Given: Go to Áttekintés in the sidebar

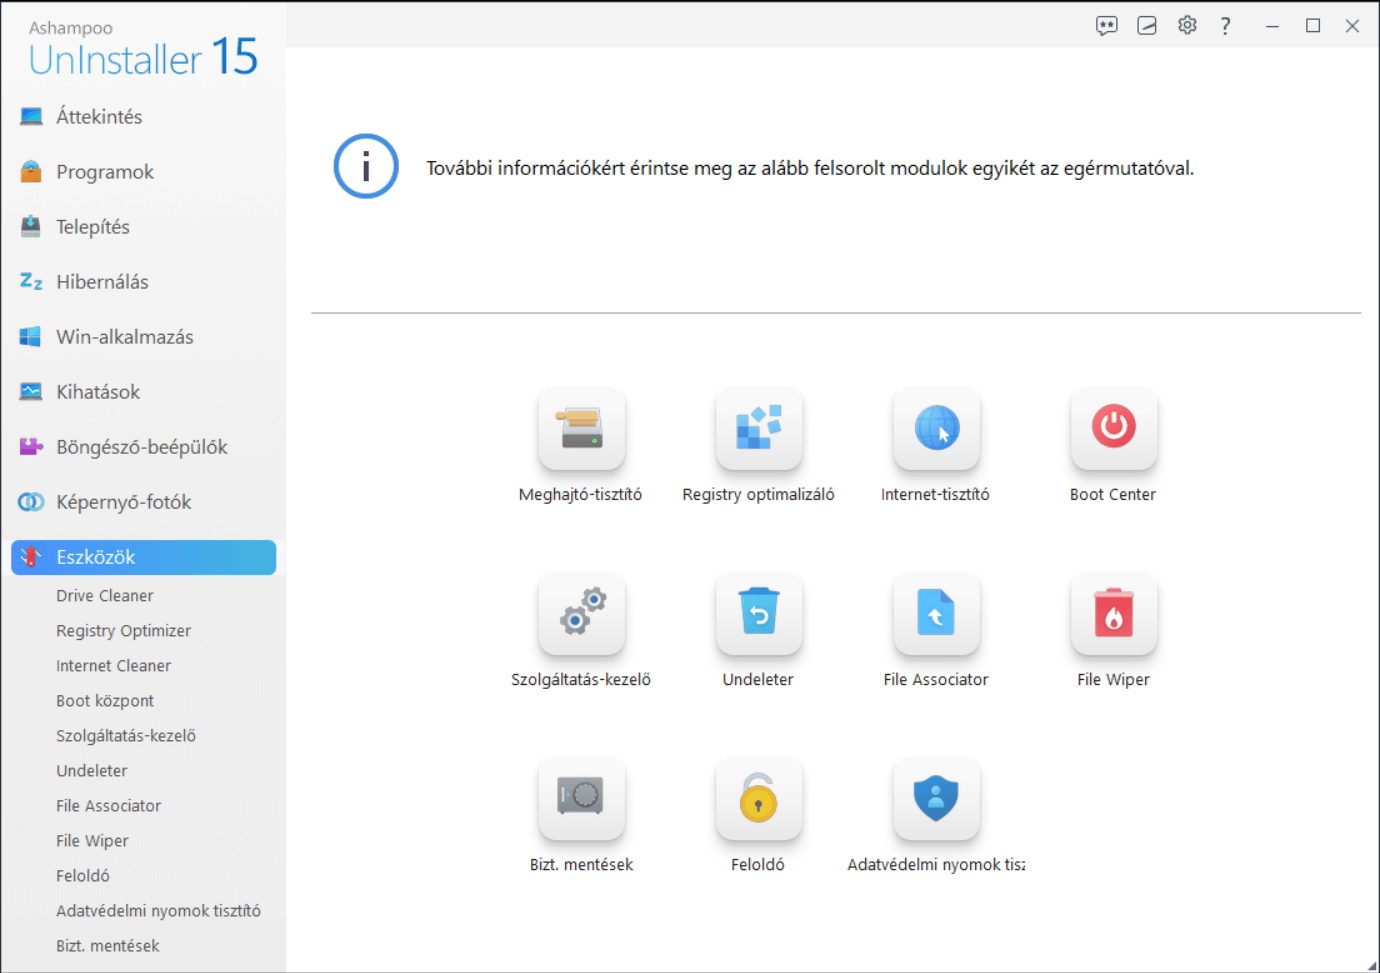Looking at the screenshot, I should tap(143, 117).
